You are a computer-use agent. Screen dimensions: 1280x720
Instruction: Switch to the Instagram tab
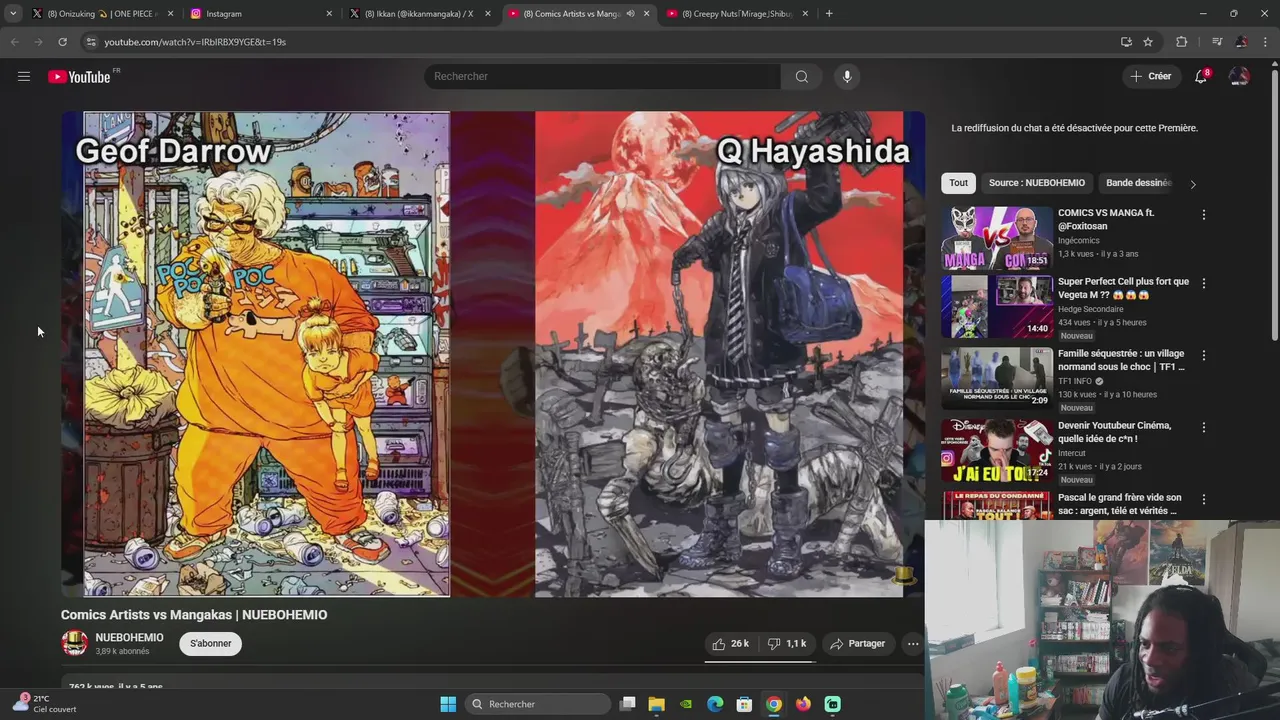click(260, 14)
